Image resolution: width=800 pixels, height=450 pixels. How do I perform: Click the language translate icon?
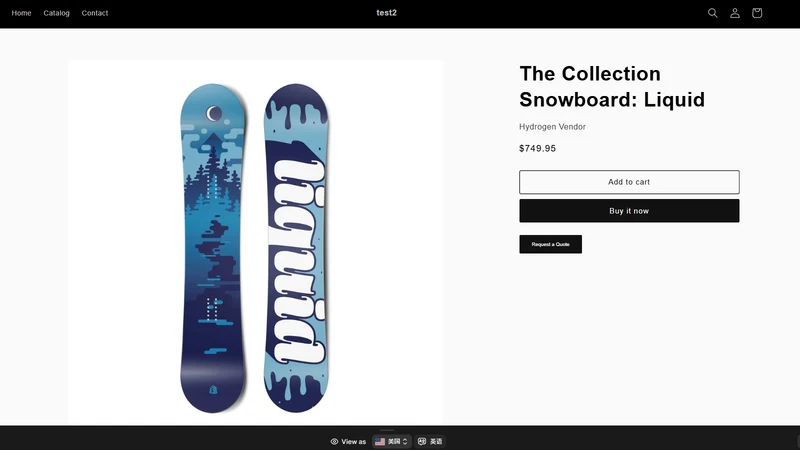[422, 442]
